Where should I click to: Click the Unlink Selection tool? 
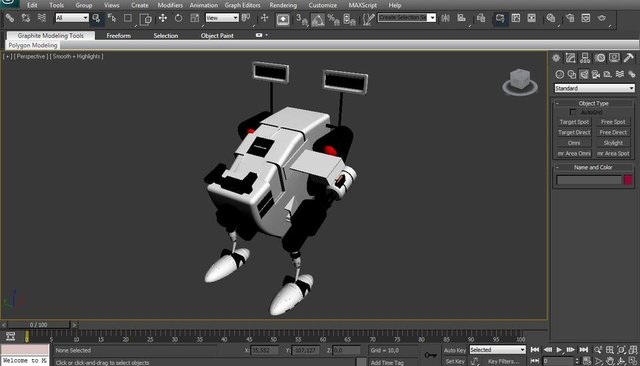click(26, 18)
